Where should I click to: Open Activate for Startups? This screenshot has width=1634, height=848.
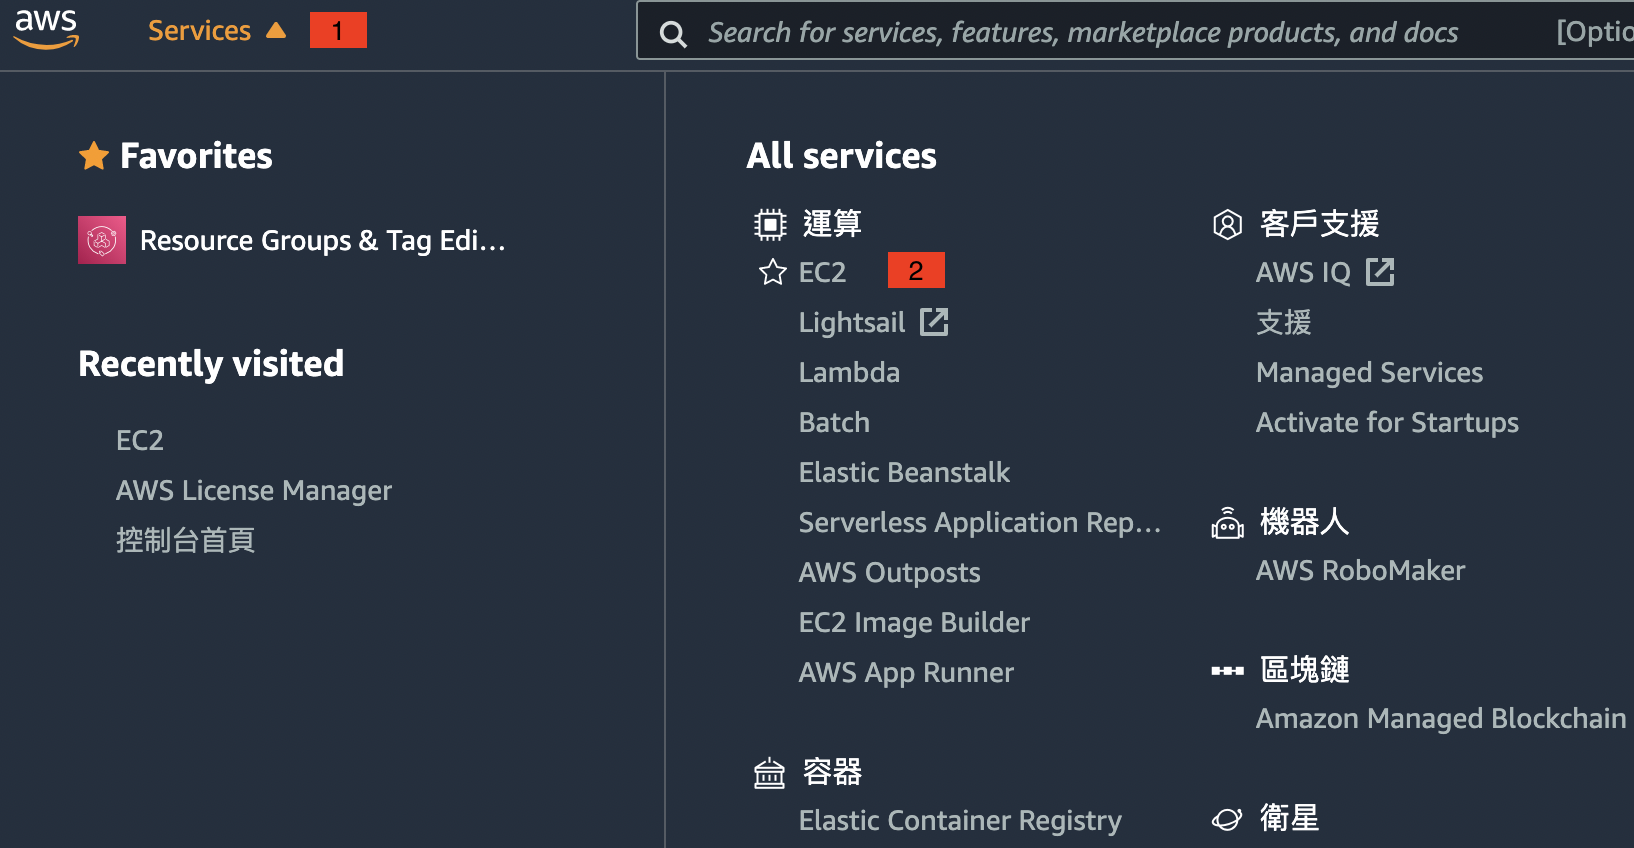[1387, 422]
